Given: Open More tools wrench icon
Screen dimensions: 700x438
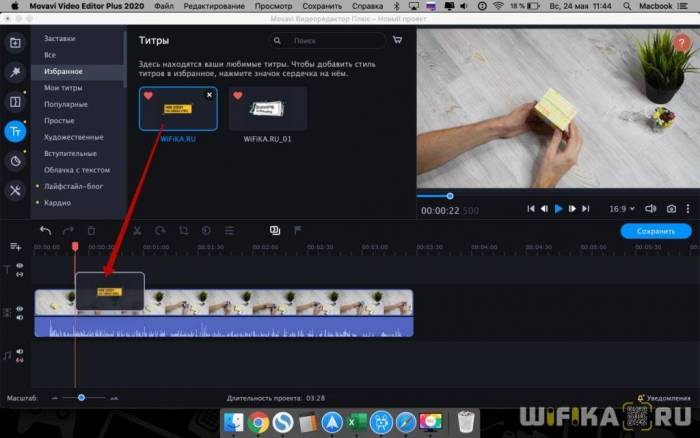Looking at the screenshot, I should coord(15,190).
